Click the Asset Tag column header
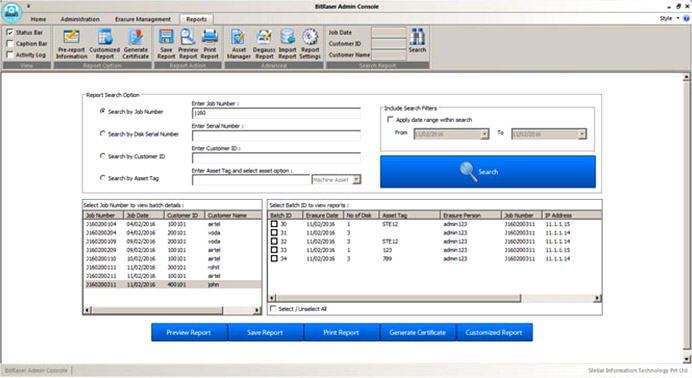 tap(410, 215)
